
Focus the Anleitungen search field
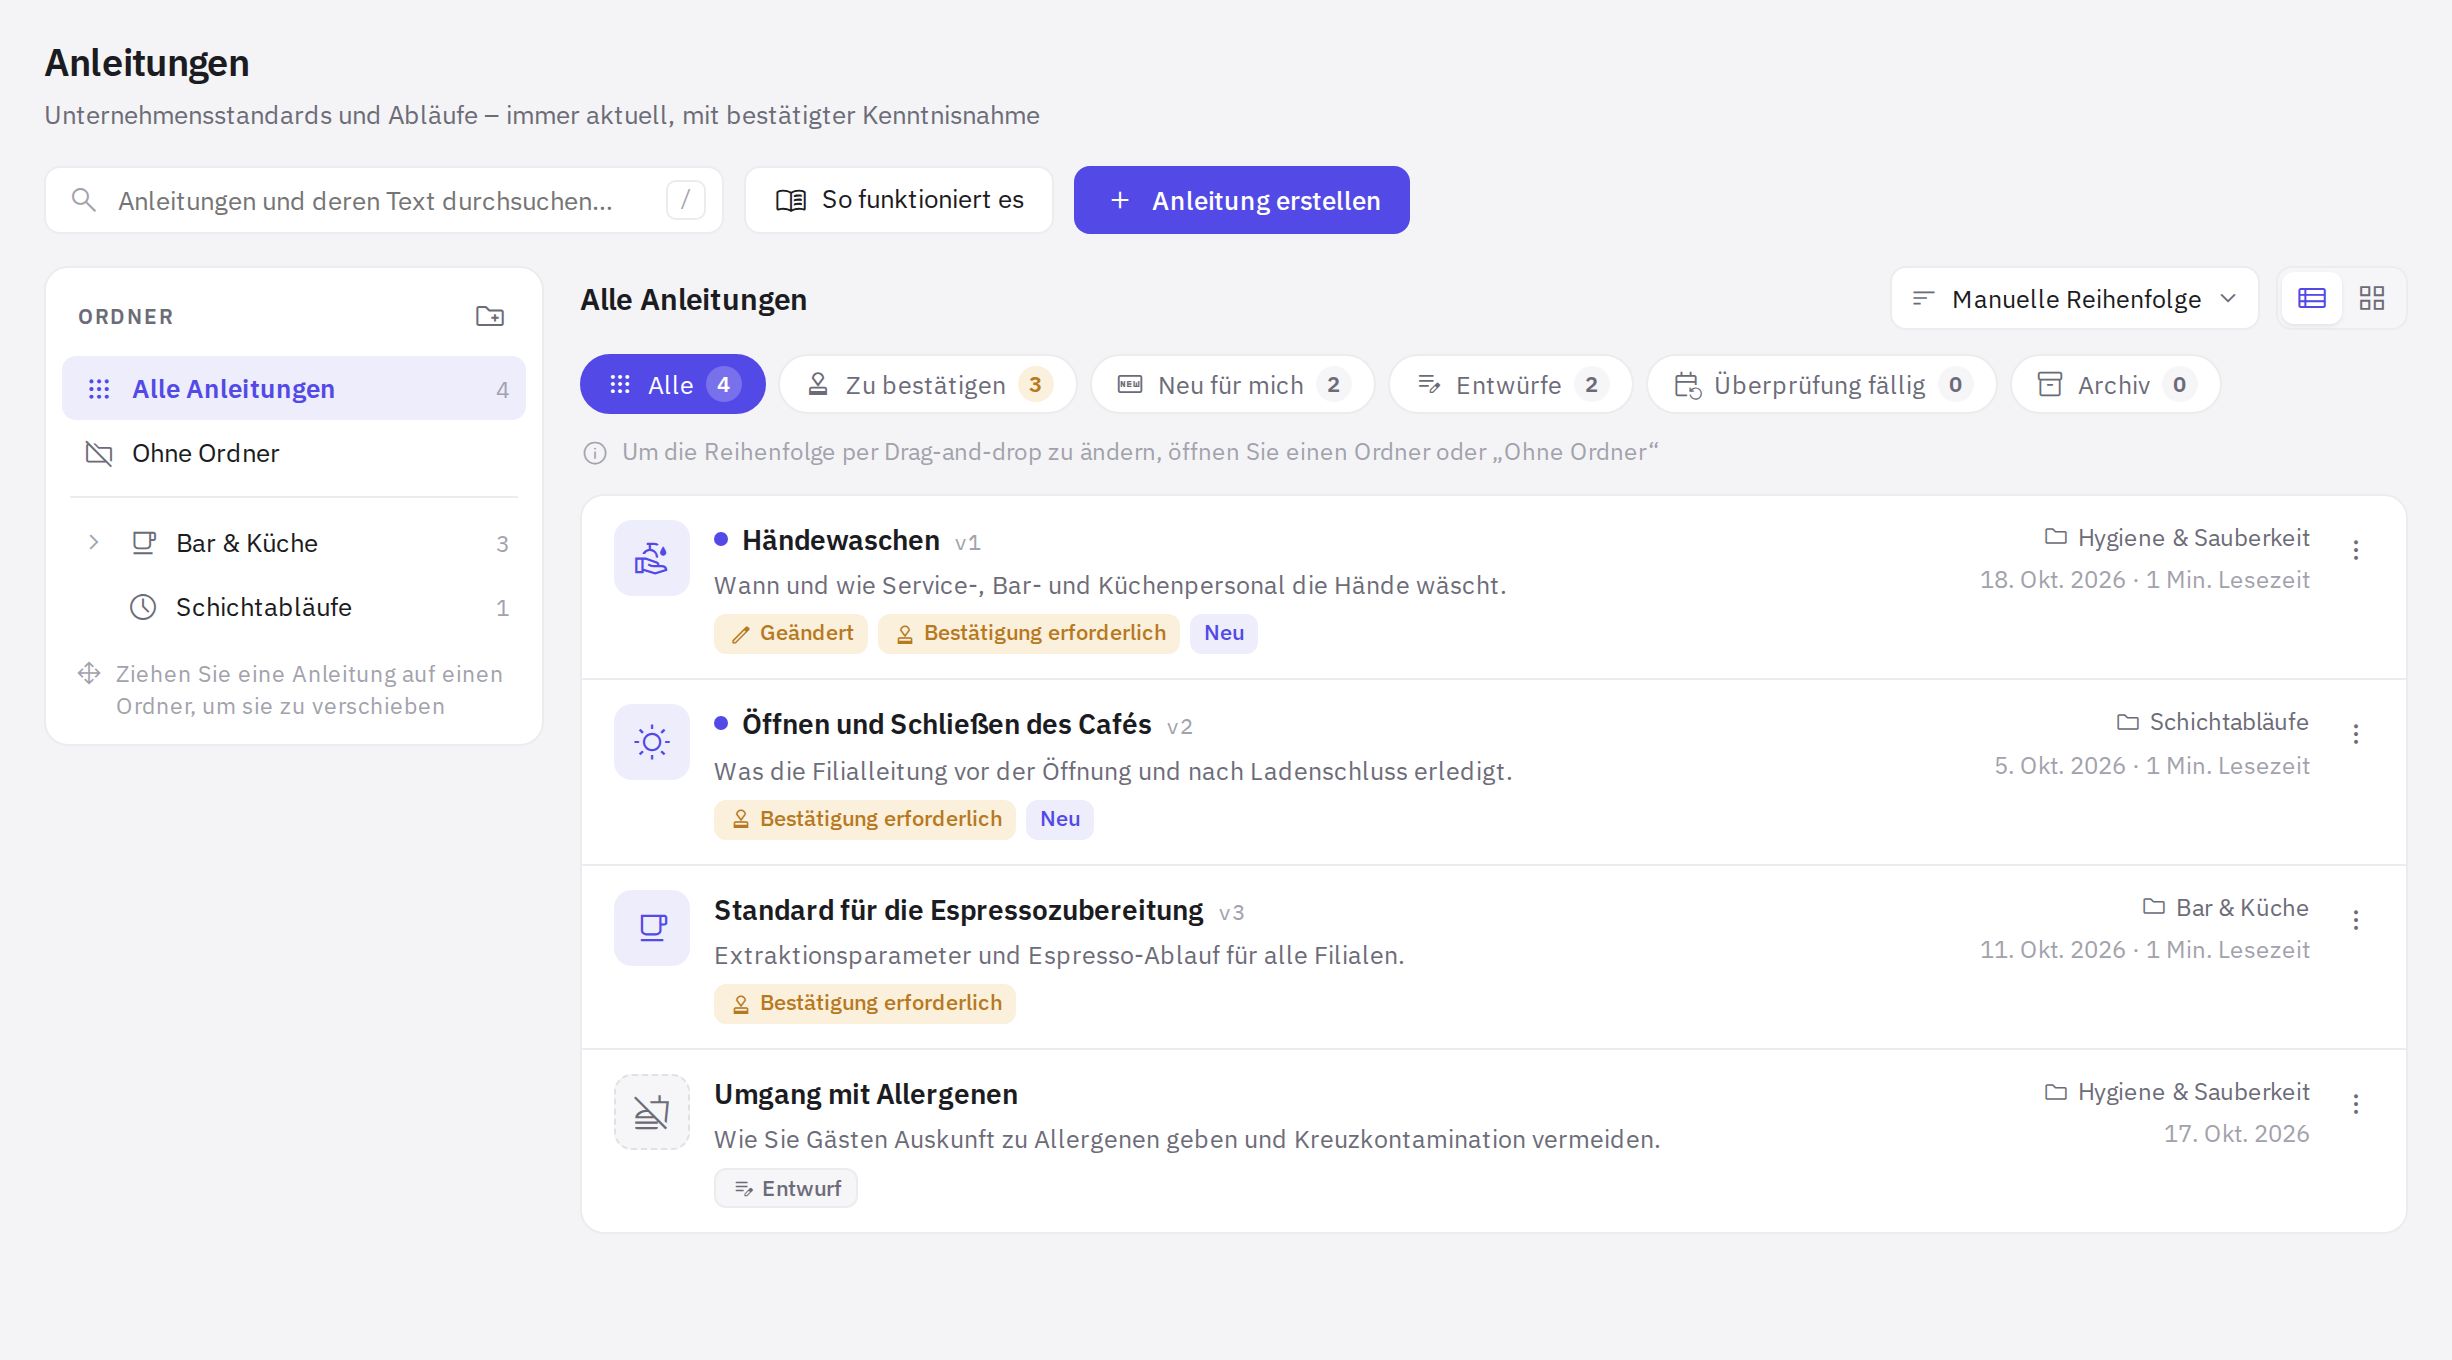point(383,200)
